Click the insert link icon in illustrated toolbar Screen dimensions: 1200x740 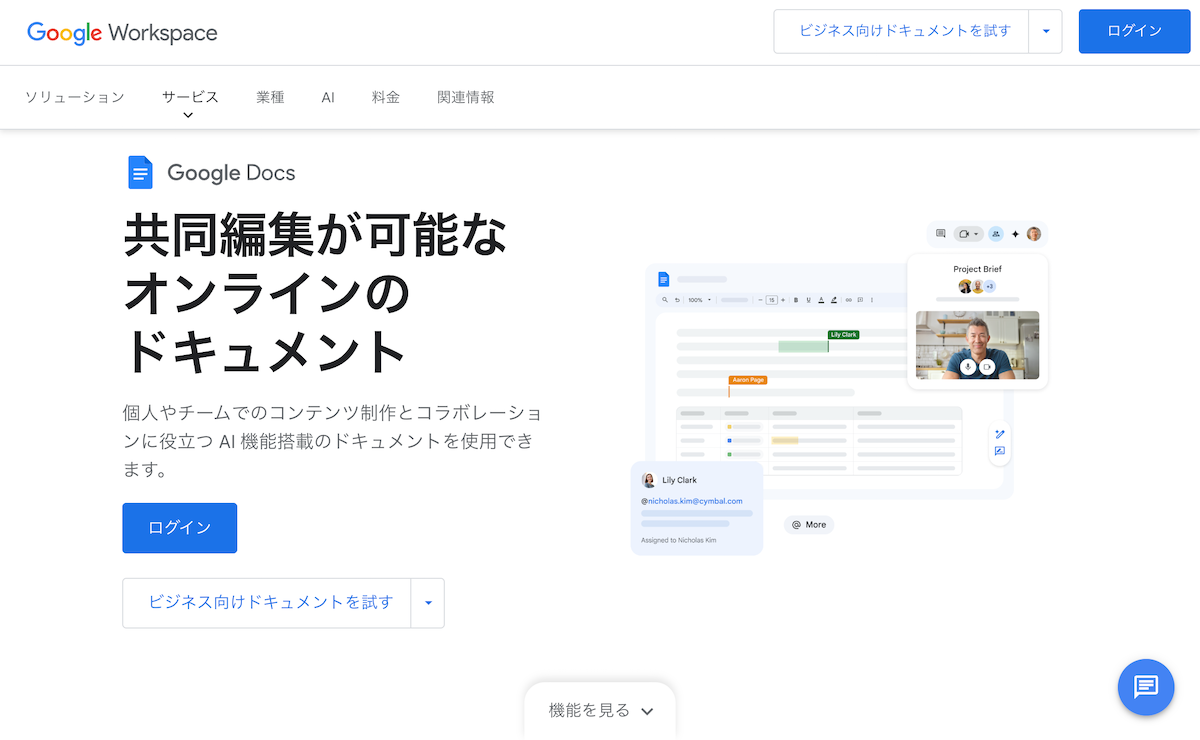[x=848, y=300]
